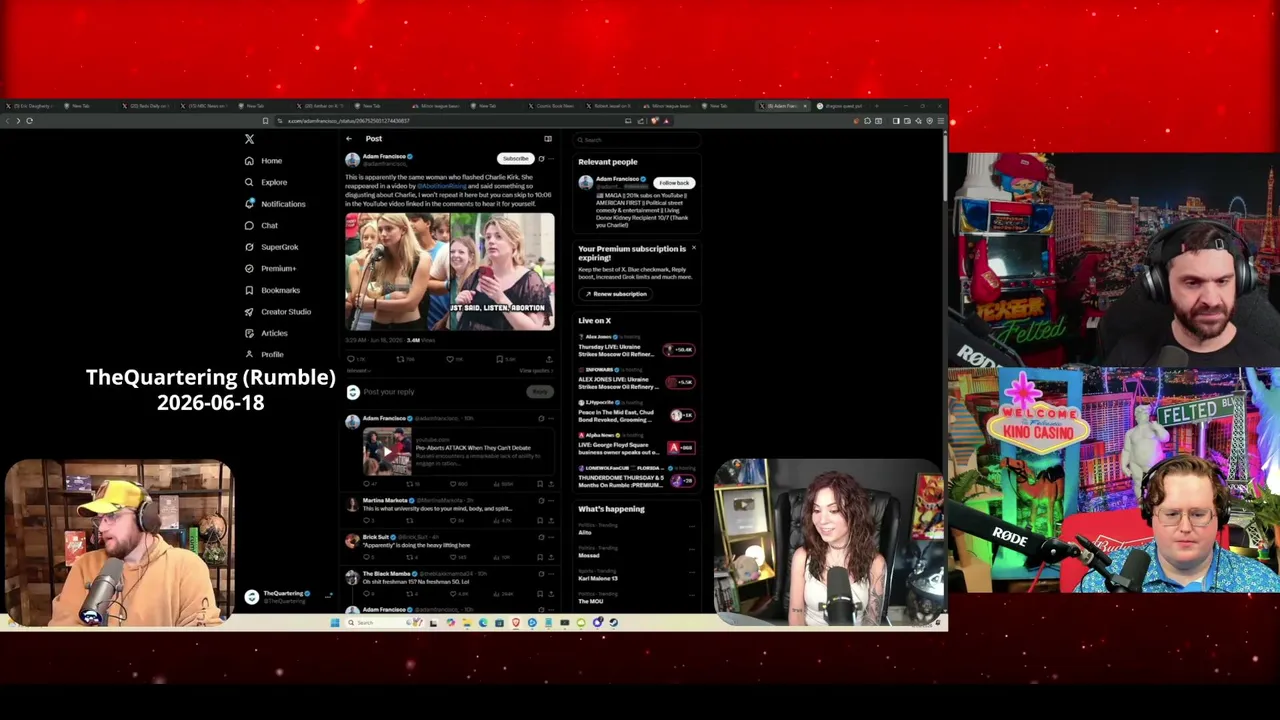Open Alex Jones Thursday LIVE stream
Viewport: 1280px width, 720px height.
(636, 348)
